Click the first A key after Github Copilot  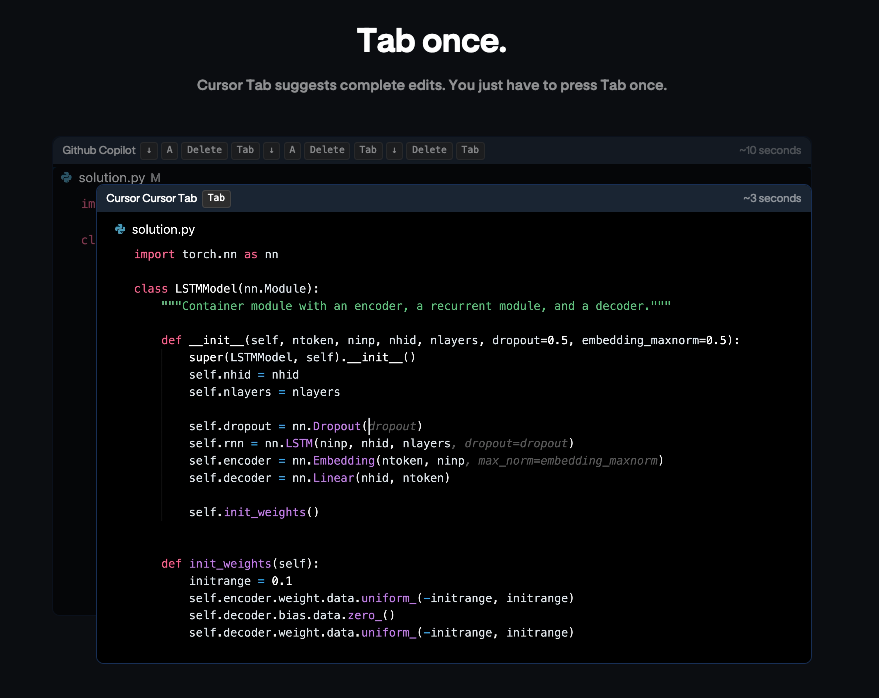coord(169,150)
